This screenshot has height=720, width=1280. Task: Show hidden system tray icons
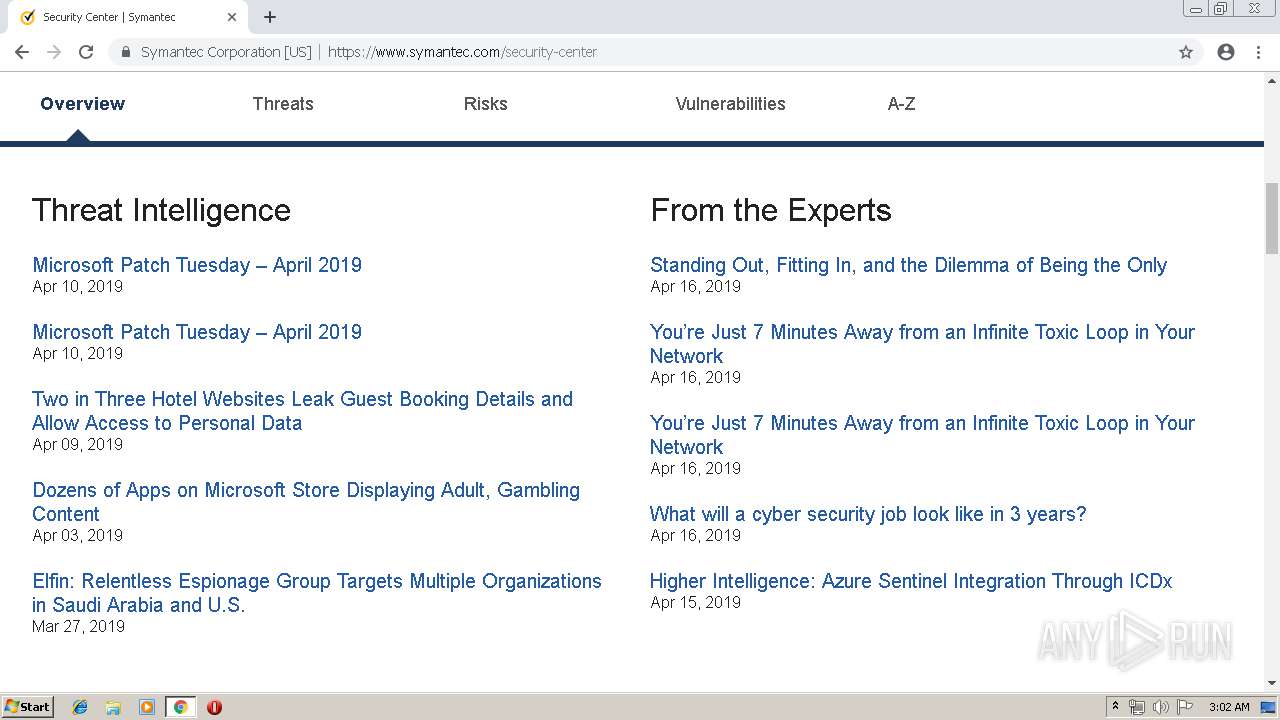coord(1115,706)
